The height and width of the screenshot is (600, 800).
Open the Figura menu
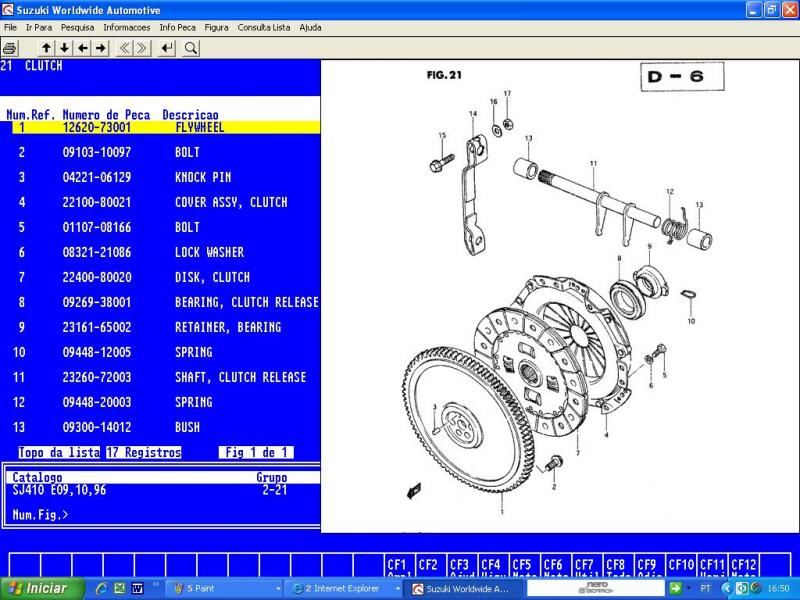pyautogui.click(x=216, y=28)
